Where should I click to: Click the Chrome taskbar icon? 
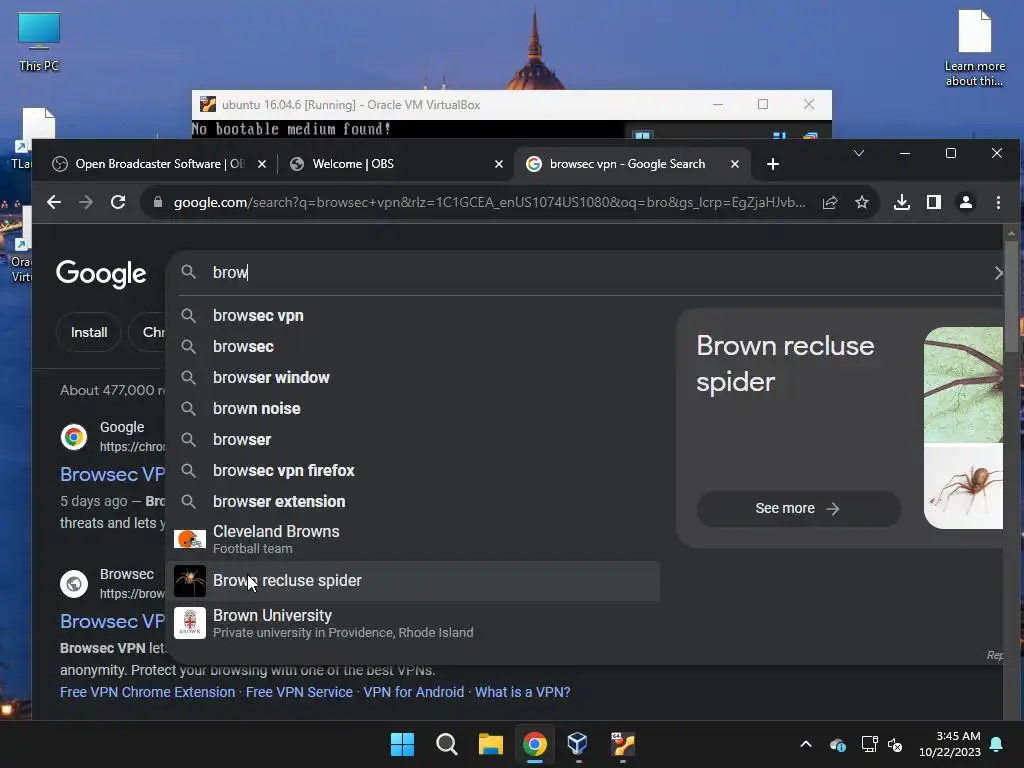[535, 744]
